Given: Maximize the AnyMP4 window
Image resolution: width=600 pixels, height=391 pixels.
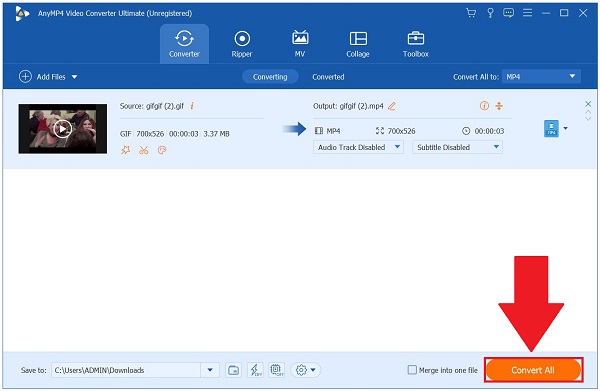Looking at the screenshot, I should pos(564,13).
